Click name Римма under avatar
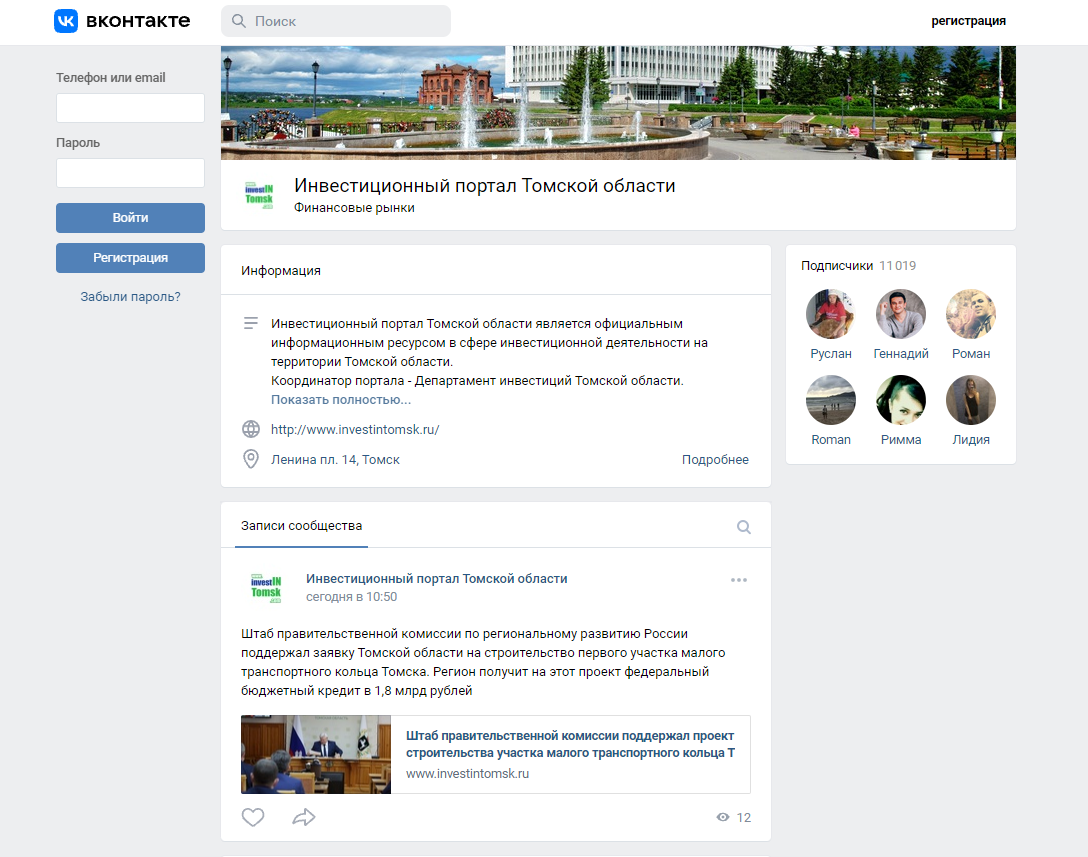 pos(901,440)
